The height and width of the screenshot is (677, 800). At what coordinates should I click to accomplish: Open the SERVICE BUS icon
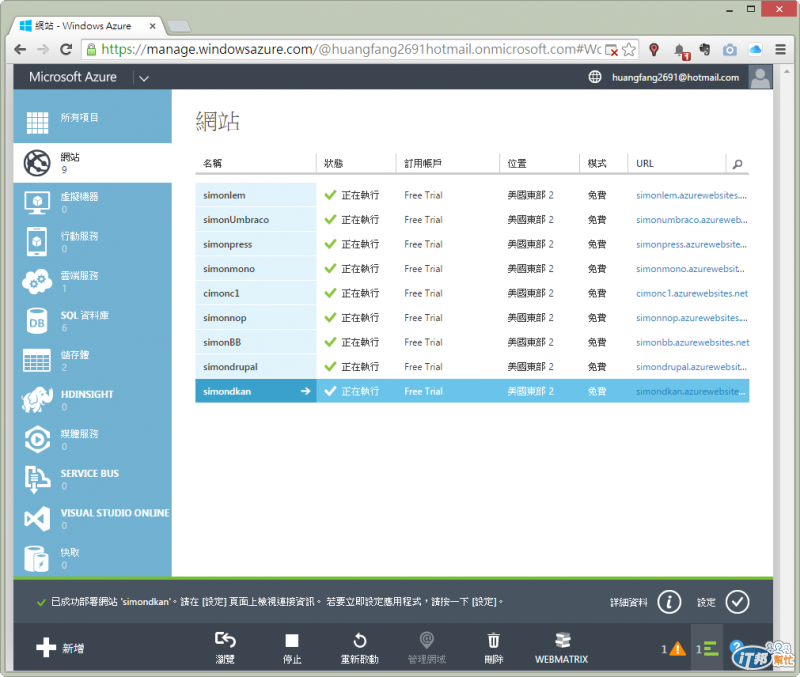point(37,479)
